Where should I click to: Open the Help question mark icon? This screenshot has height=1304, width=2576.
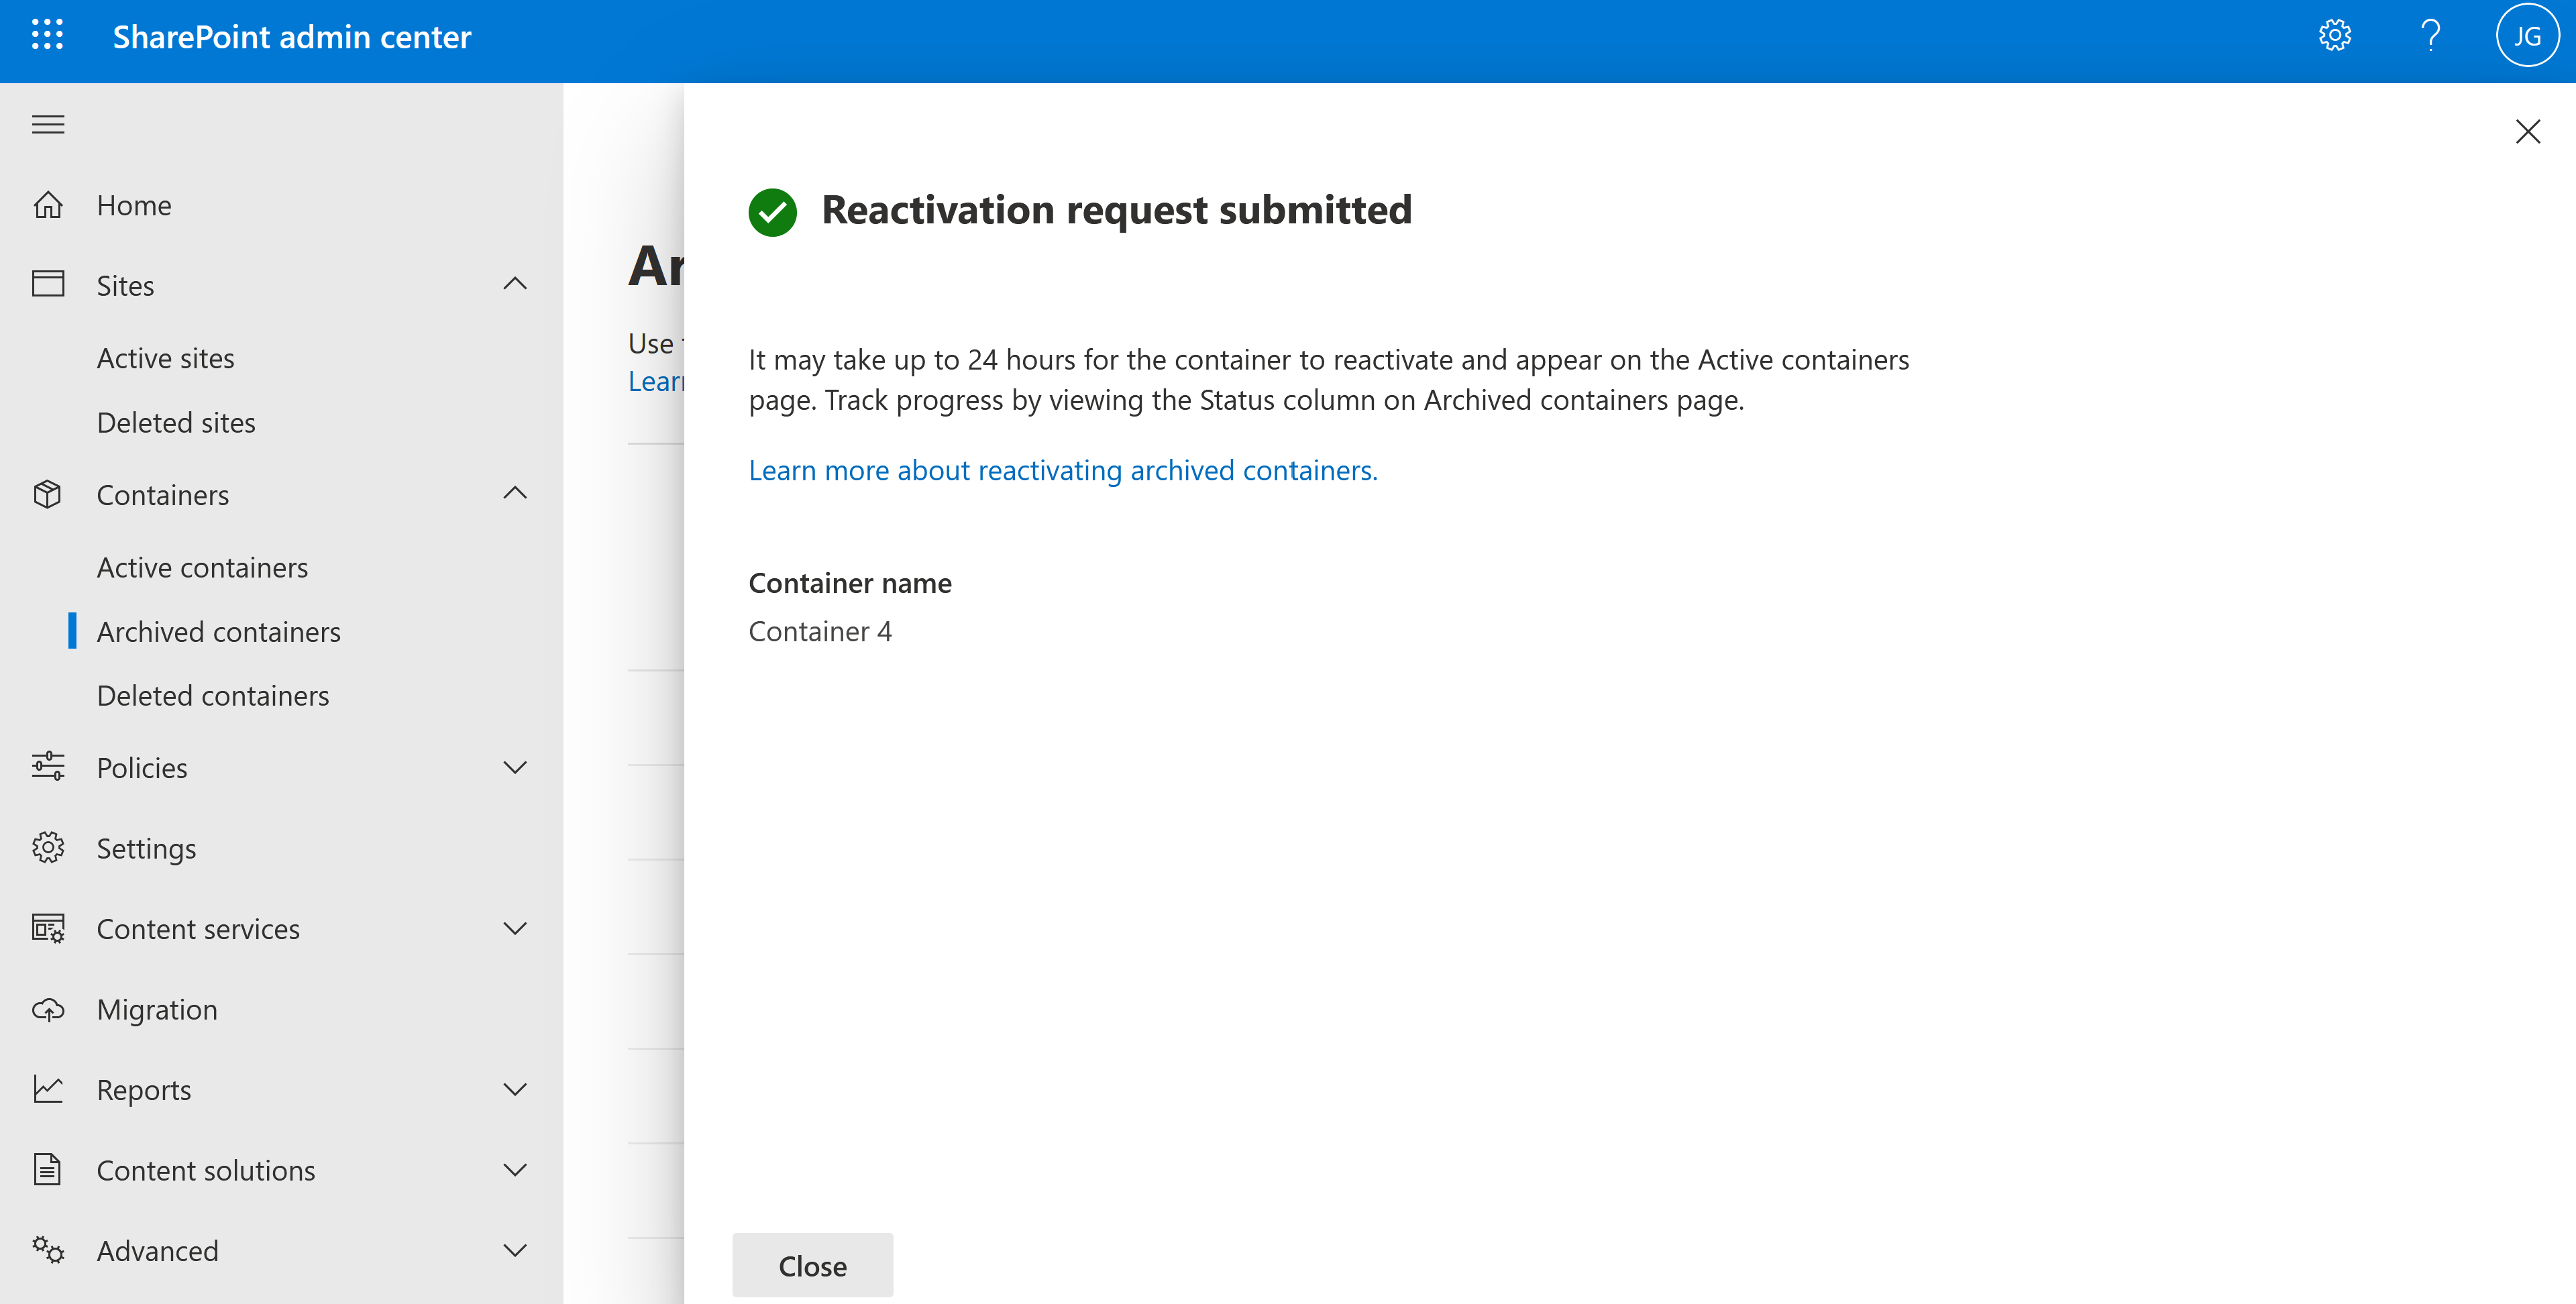tap(2431, 35)
